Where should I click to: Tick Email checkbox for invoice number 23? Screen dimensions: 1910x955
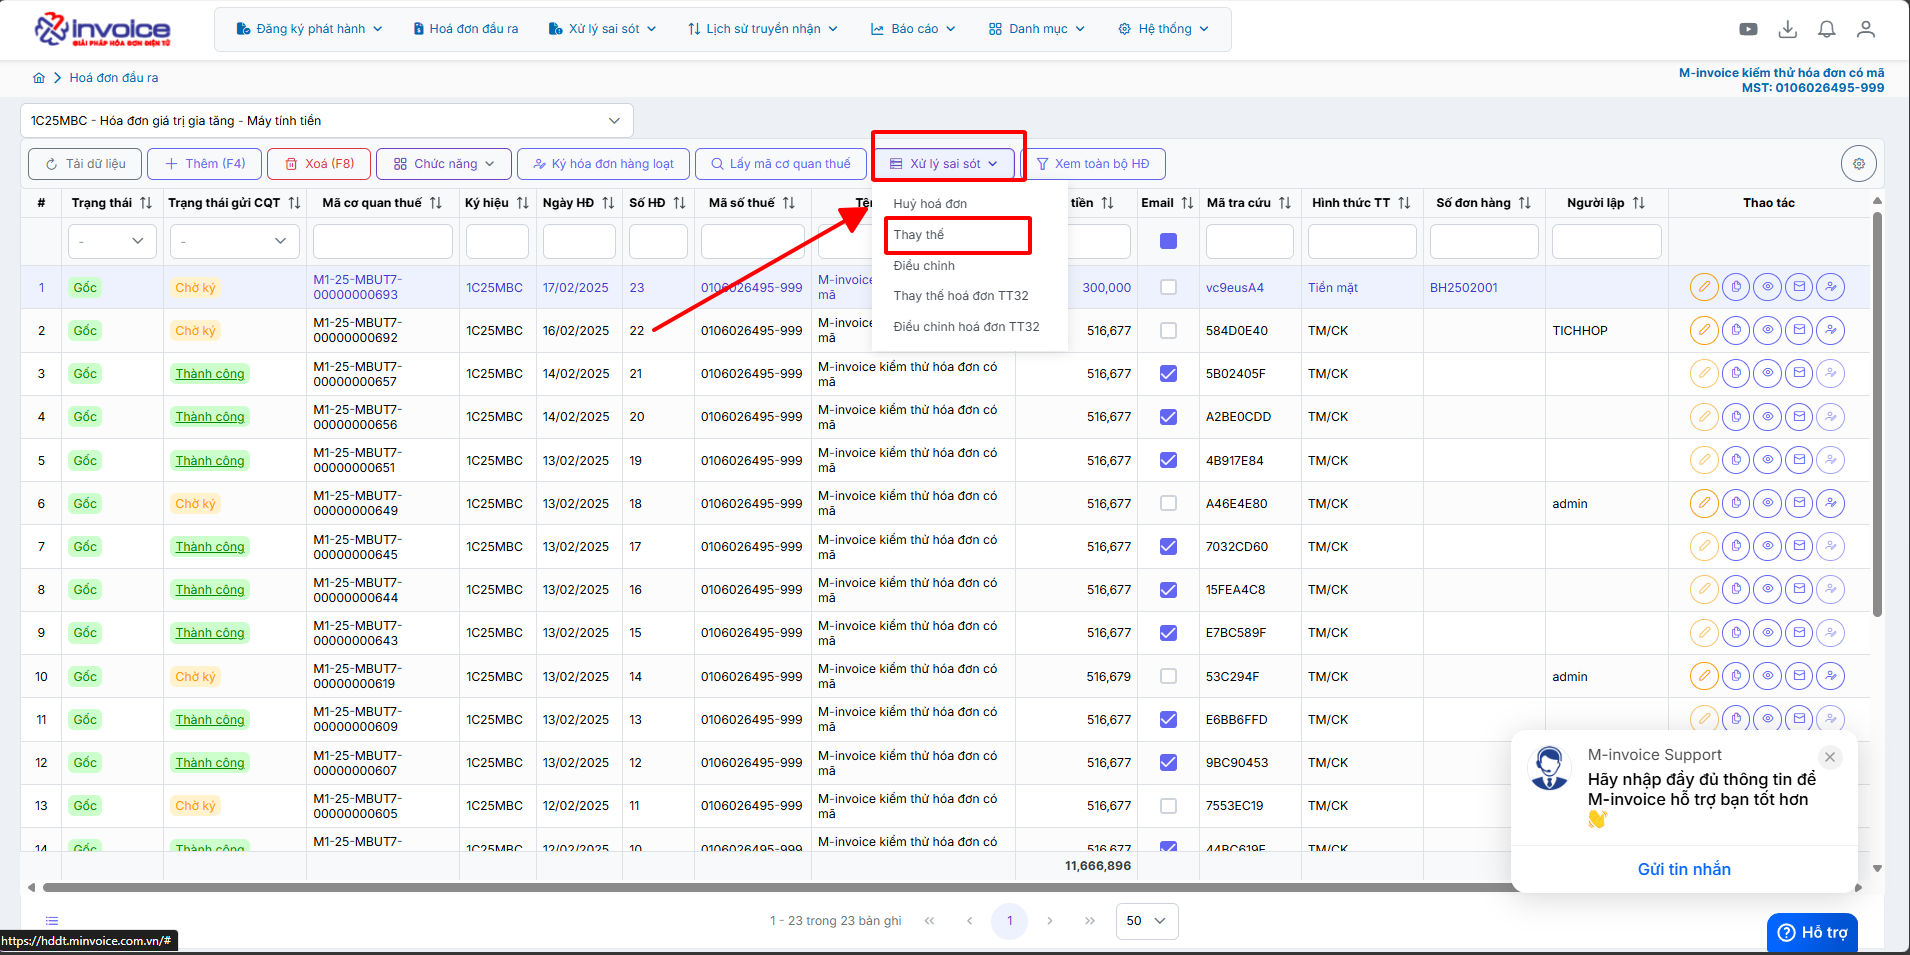[x=1168, y=287]
